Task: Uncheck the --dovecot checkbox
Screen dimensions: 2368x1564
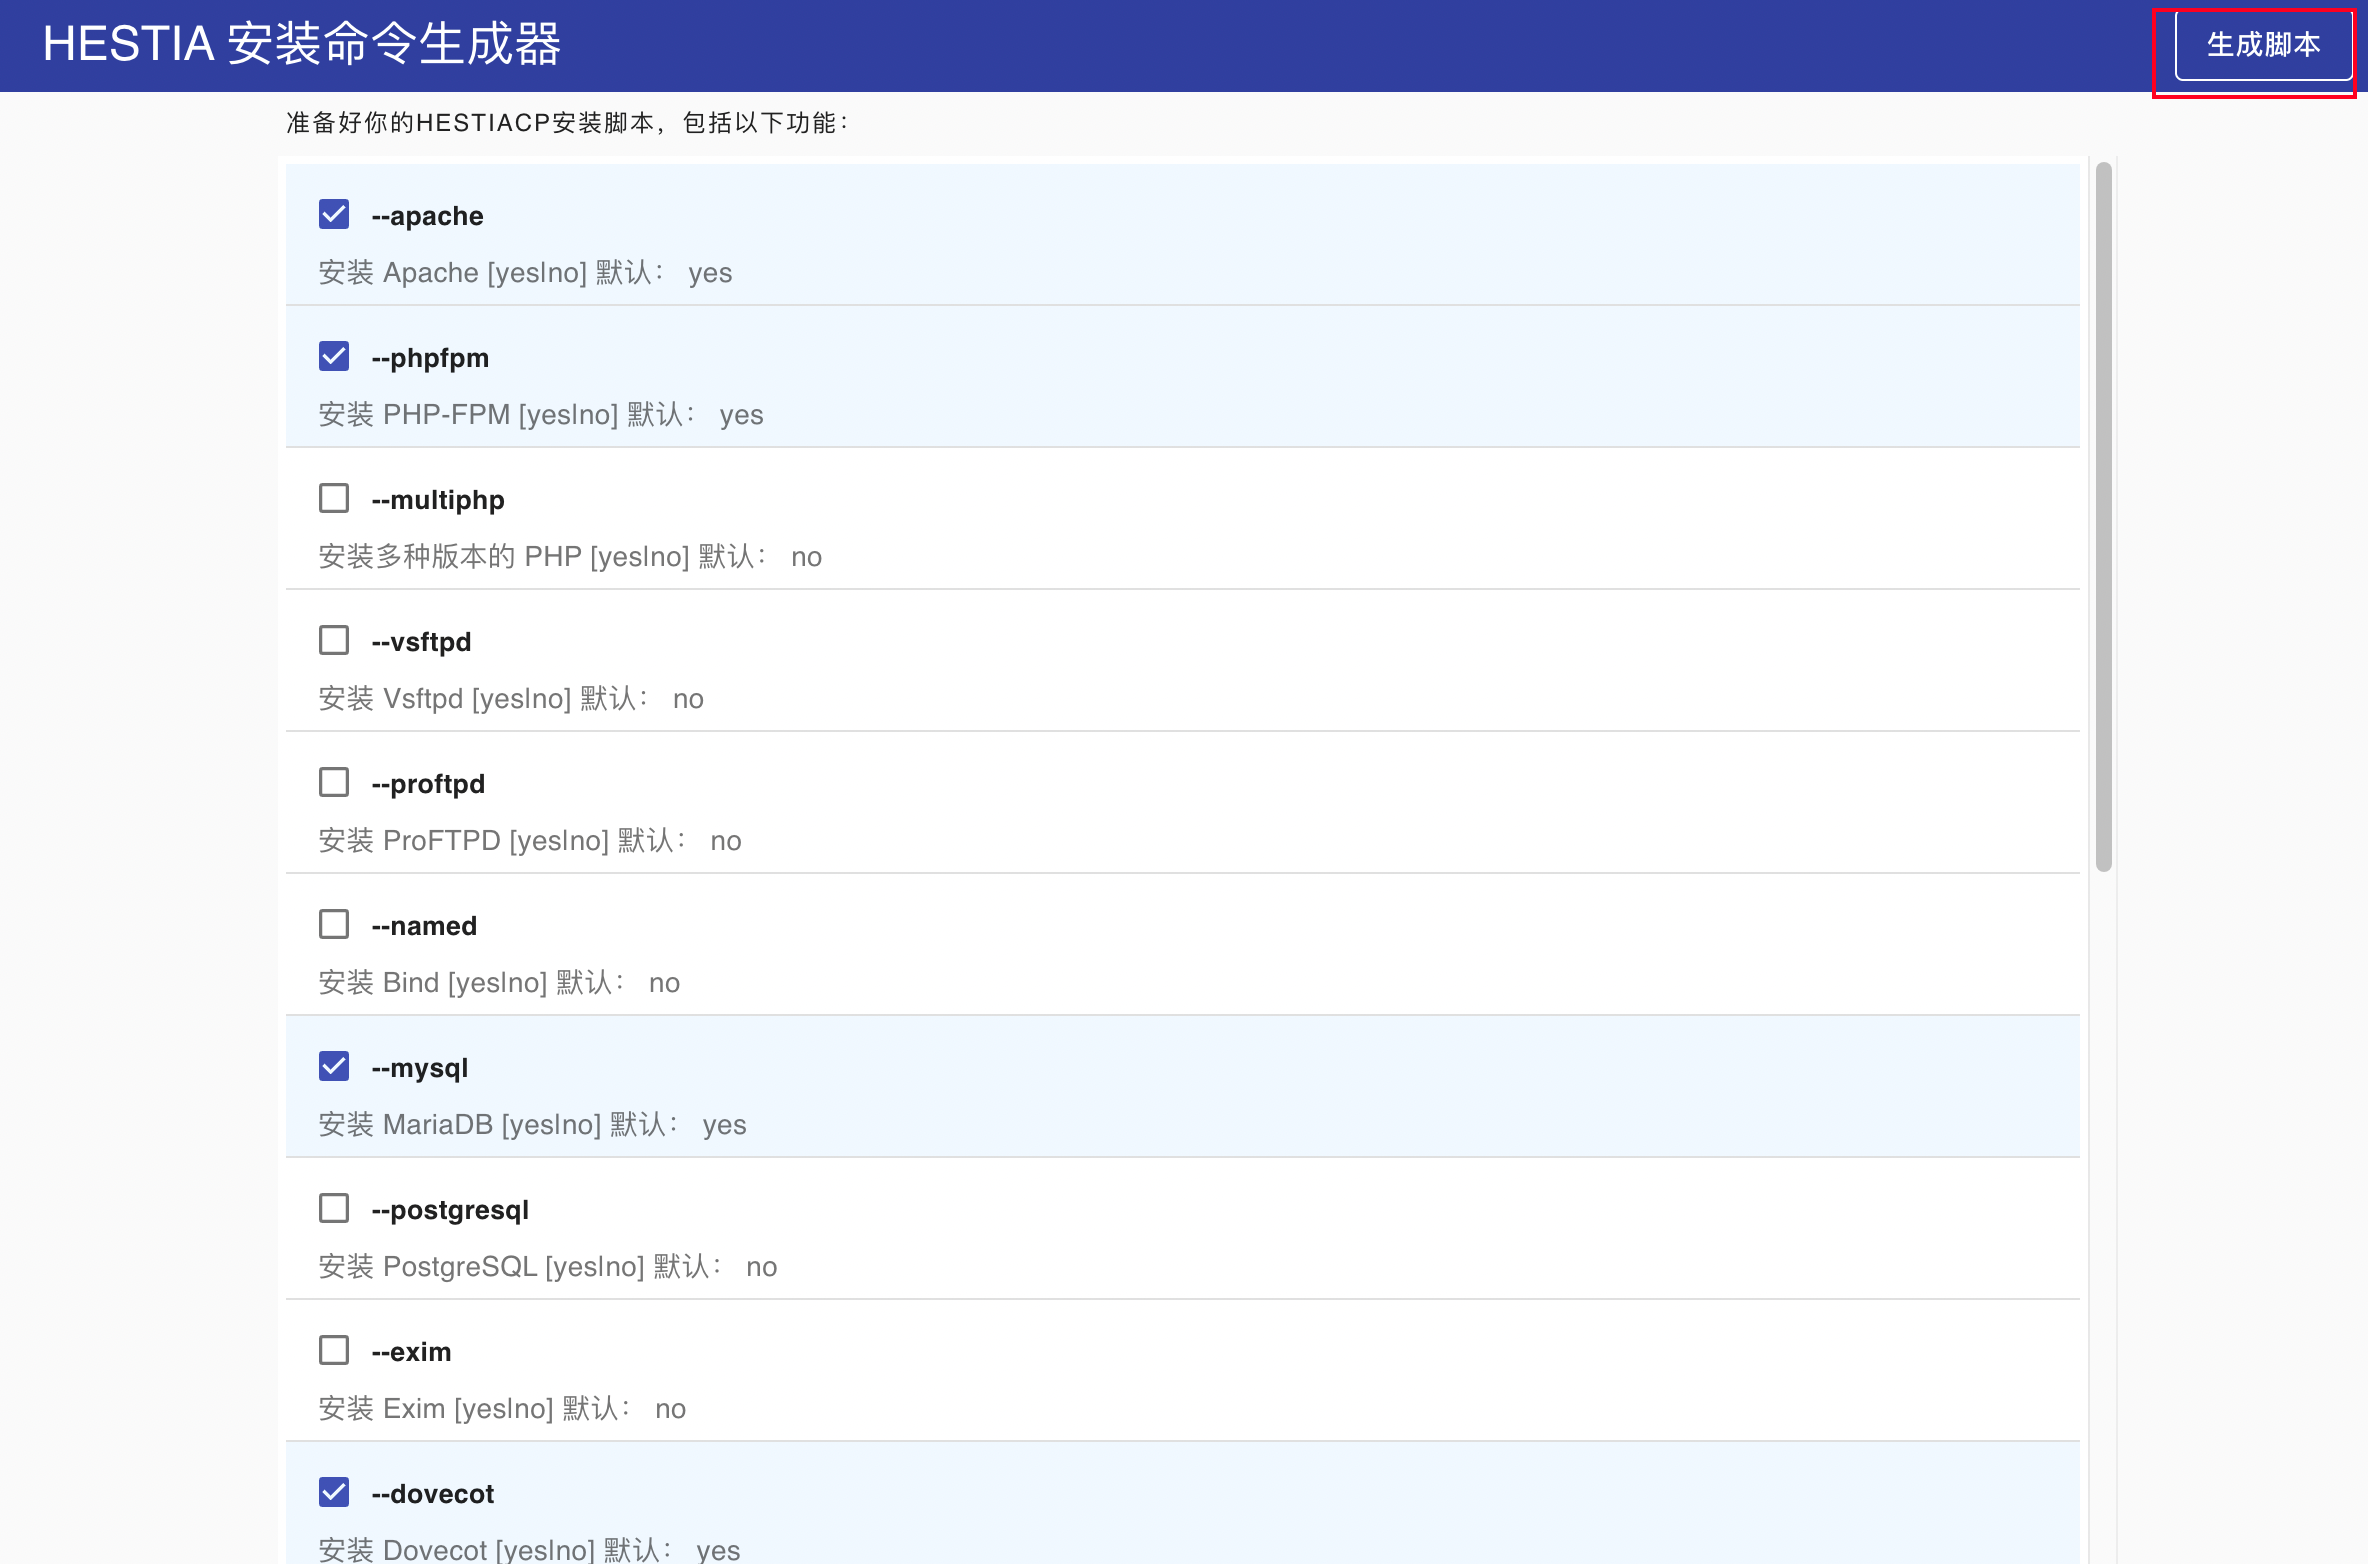Action: point(334,1493)
